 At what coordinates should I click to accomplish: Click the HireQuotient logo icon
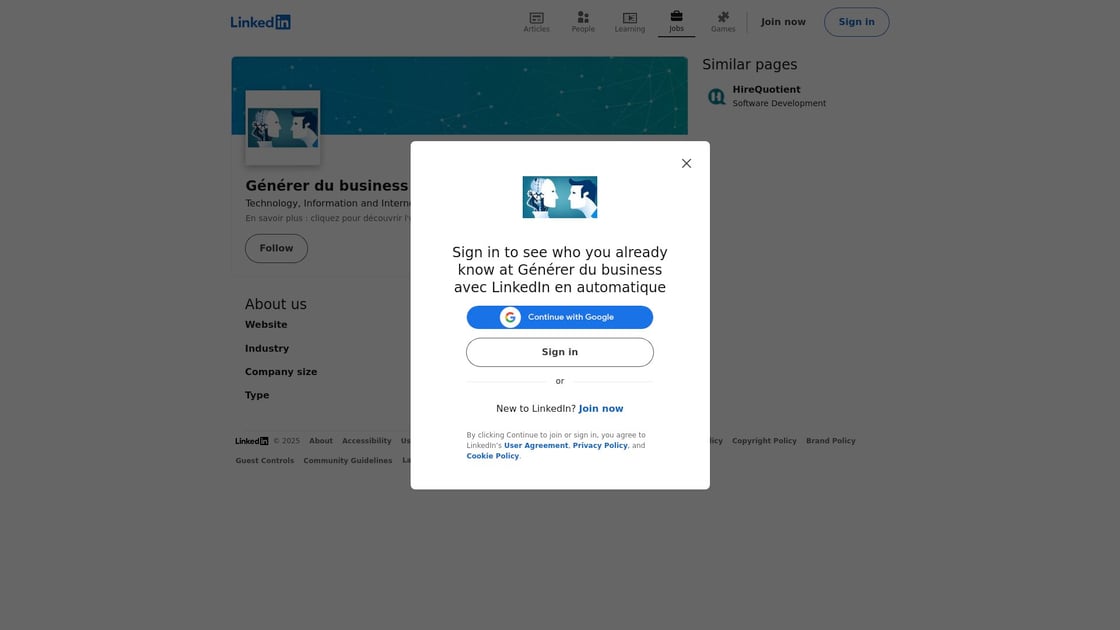tap(716, 96)
